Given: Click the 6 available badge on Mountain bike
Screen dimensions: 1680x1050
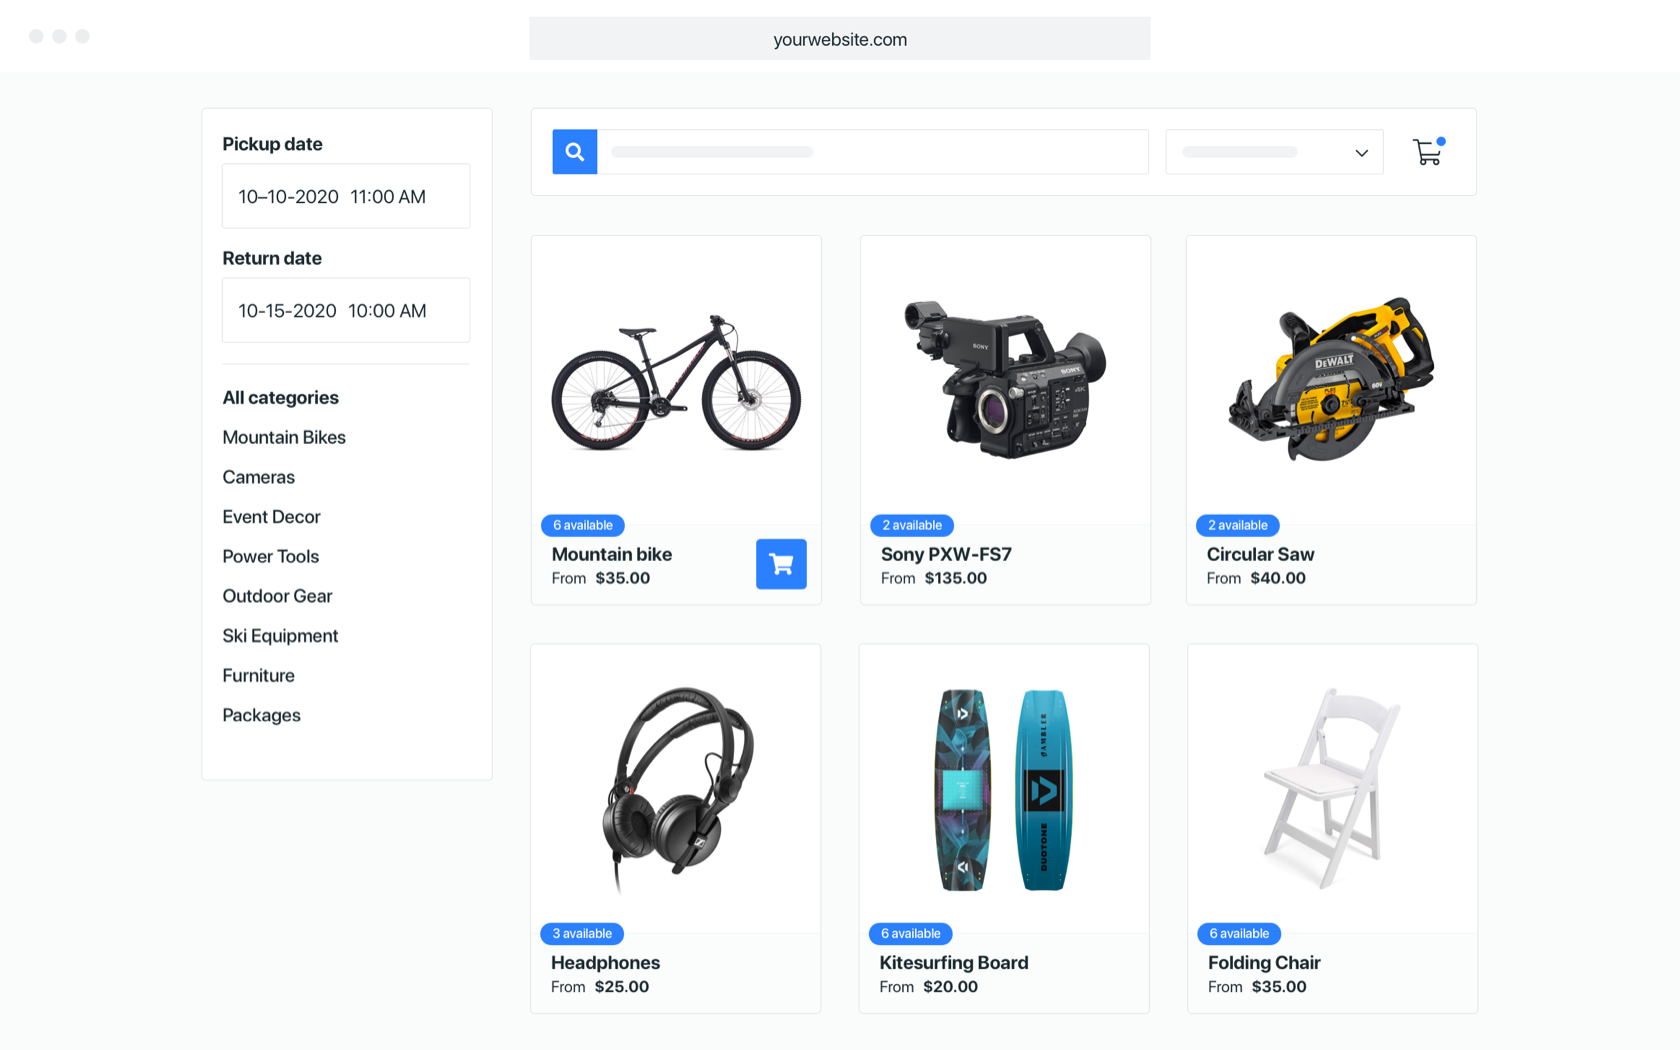Looking at the screenshot, I should pos(583,525).
